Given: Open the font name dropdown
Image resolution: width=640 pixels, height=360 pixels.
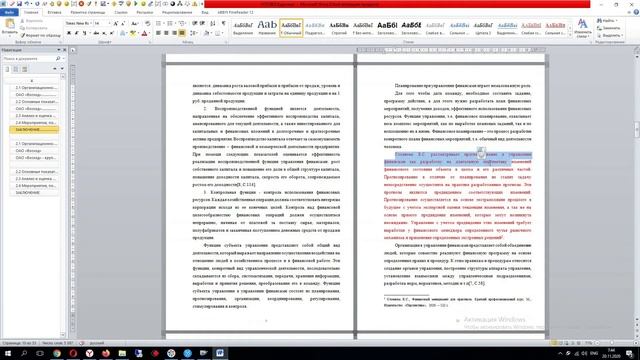Looking at the screenshot, I should click(91, 24).
